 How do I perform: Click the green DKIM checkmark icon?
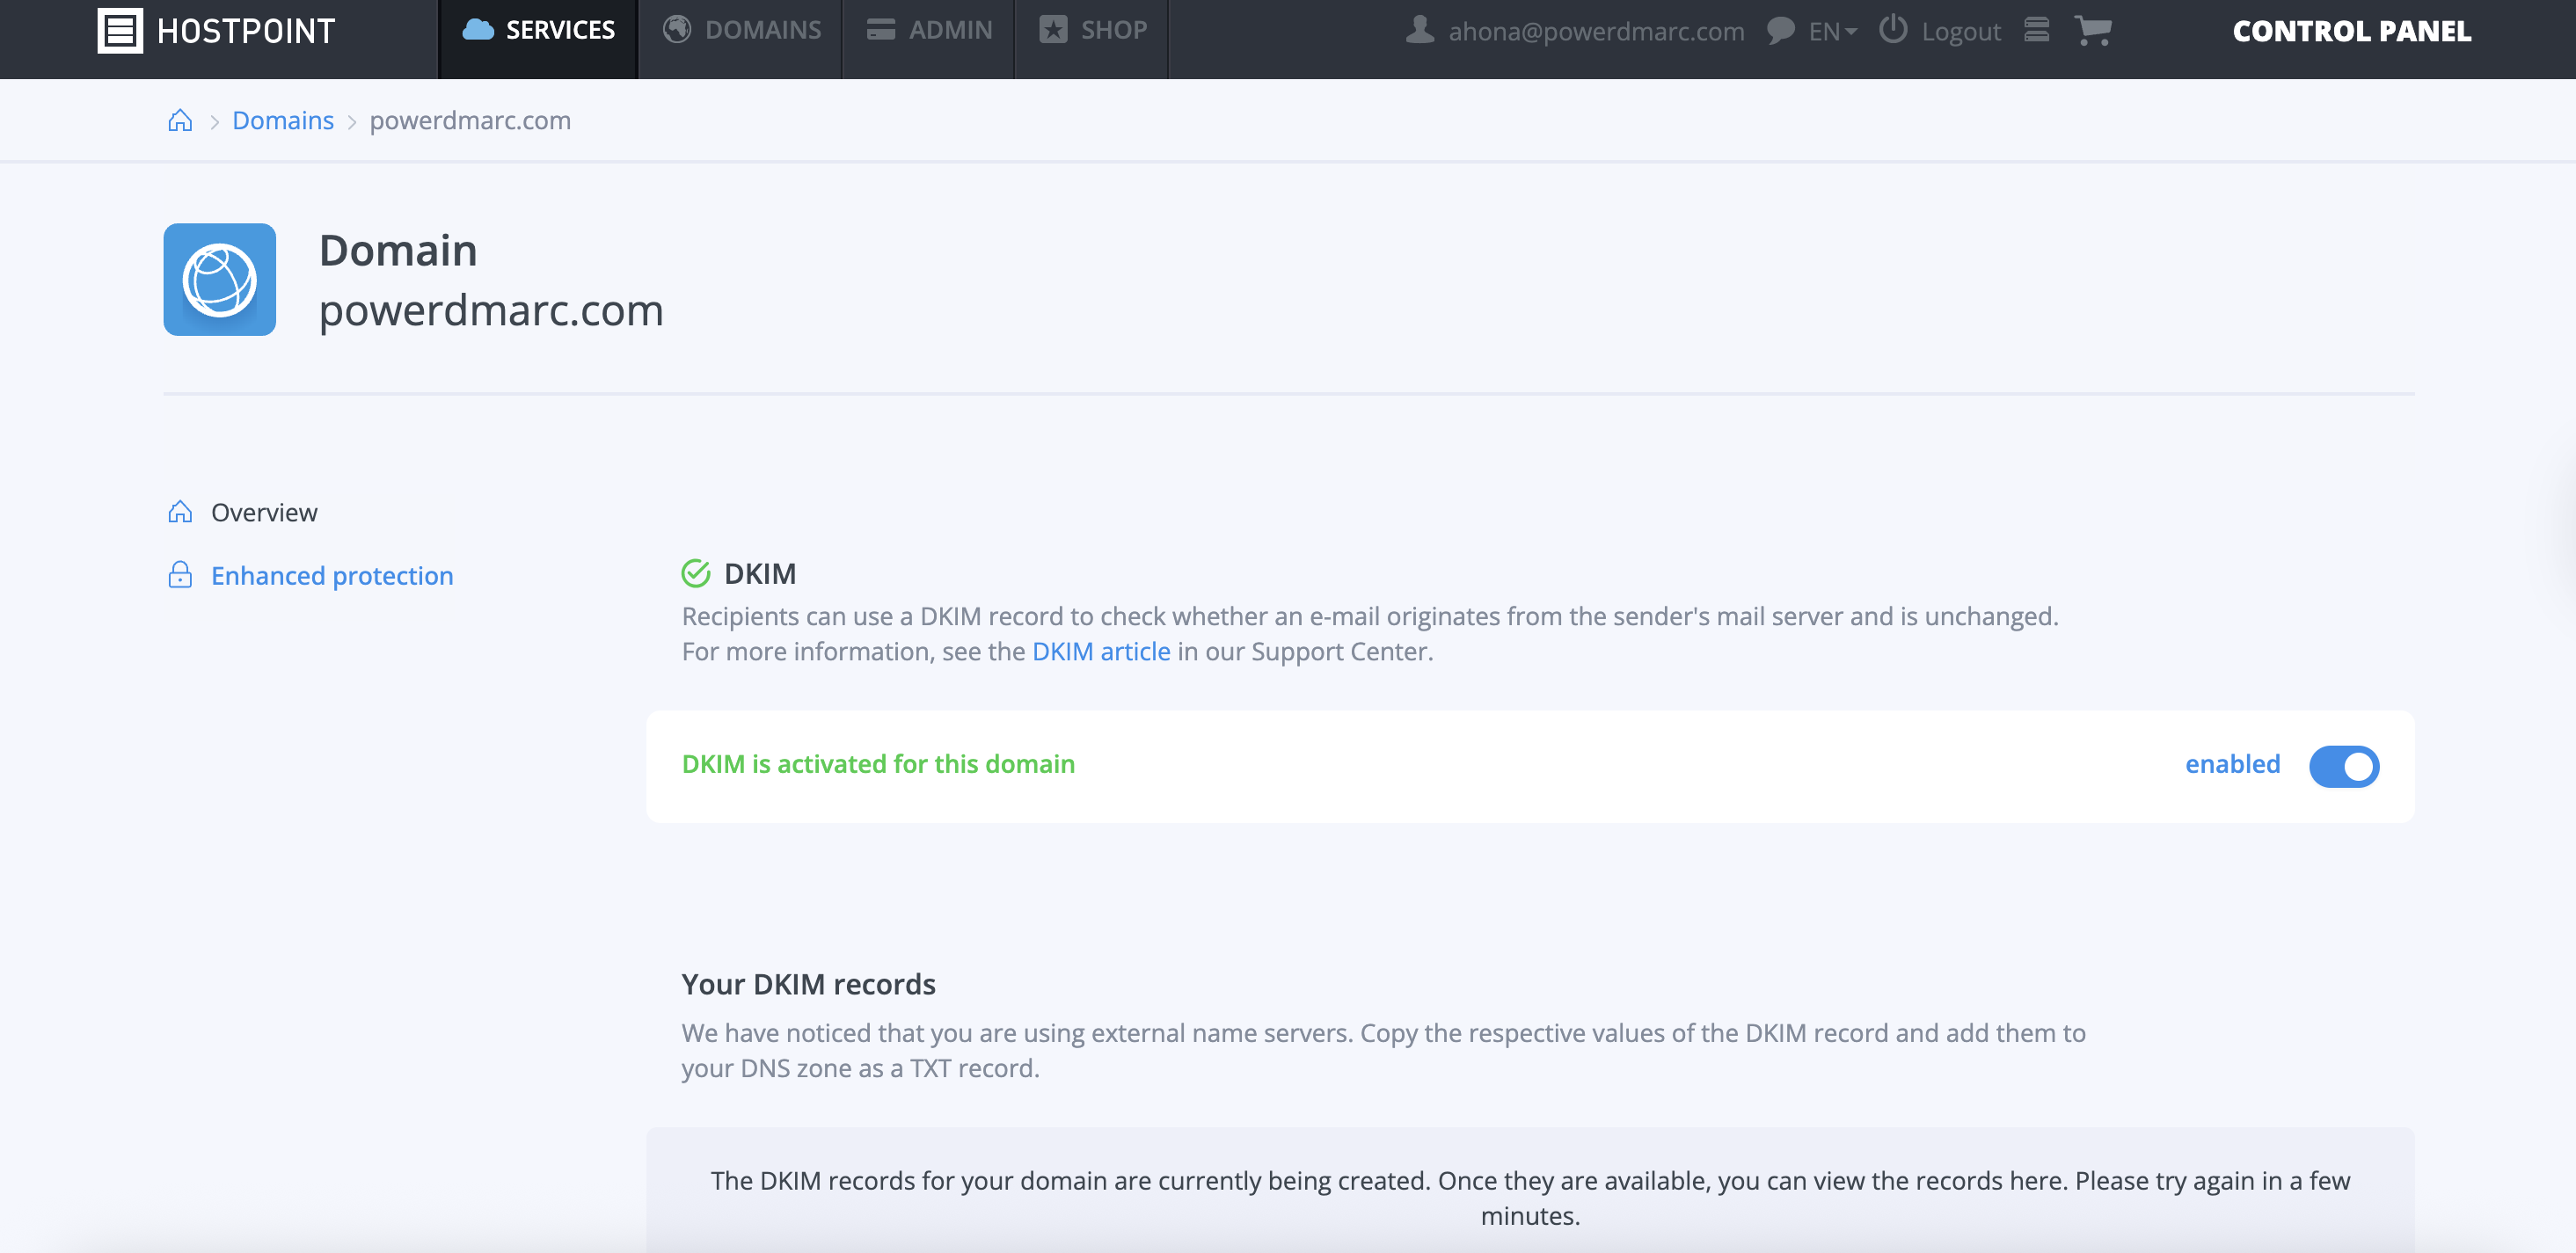(x=696, y=574)
